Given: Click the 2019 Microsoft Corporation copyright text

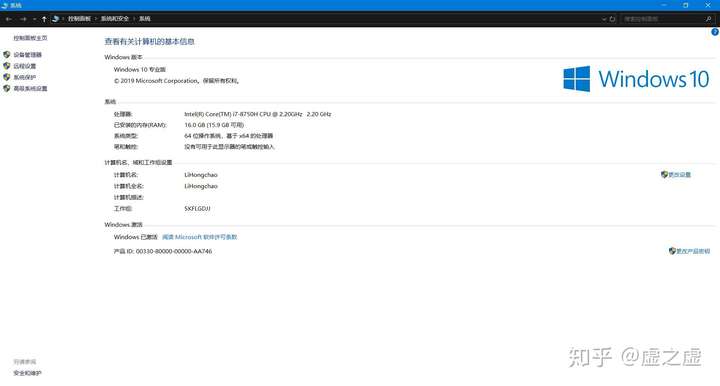Looking at the screenshot, I should (176, 81).
